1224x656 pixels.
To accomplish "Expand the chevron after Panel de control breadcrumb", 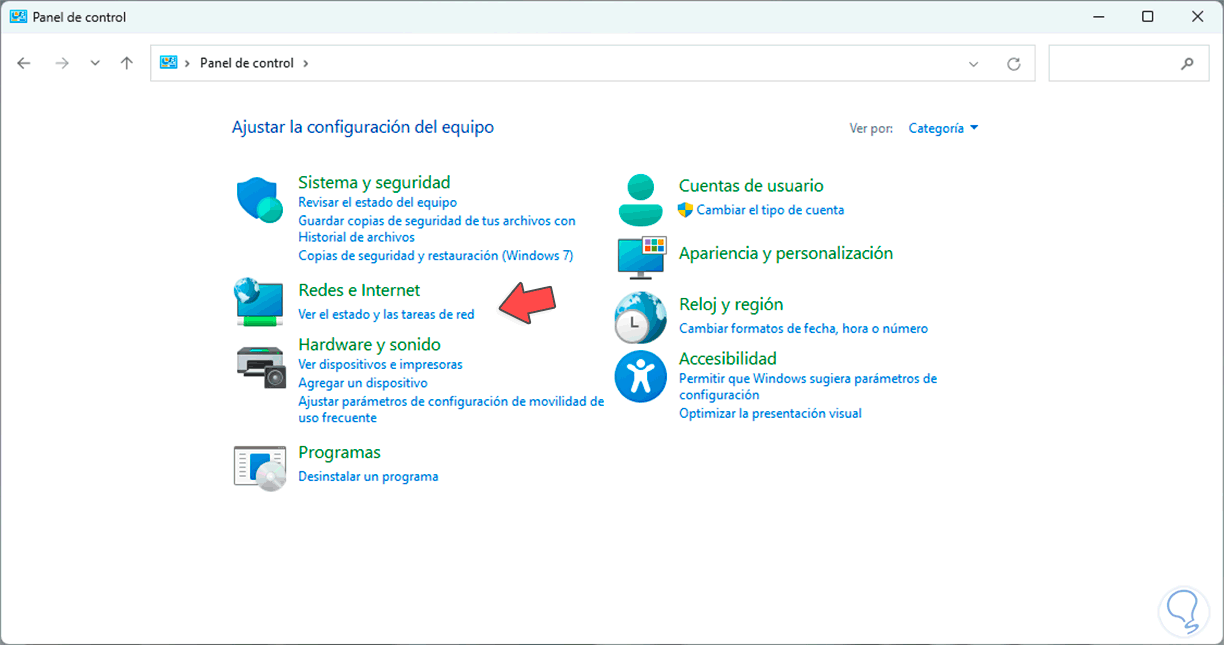I will (x=305, y=63).
